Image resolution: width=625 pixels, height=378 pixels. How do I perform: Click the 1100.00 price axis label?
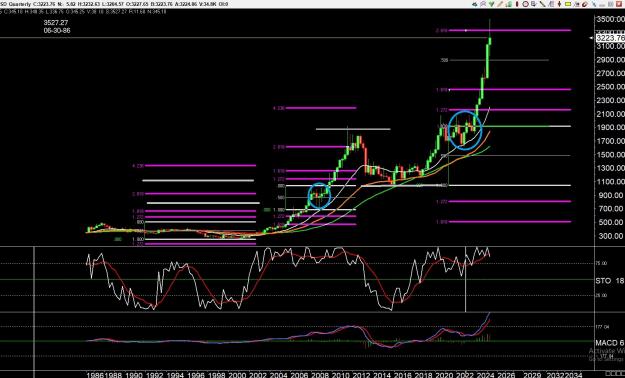point(610,181)
